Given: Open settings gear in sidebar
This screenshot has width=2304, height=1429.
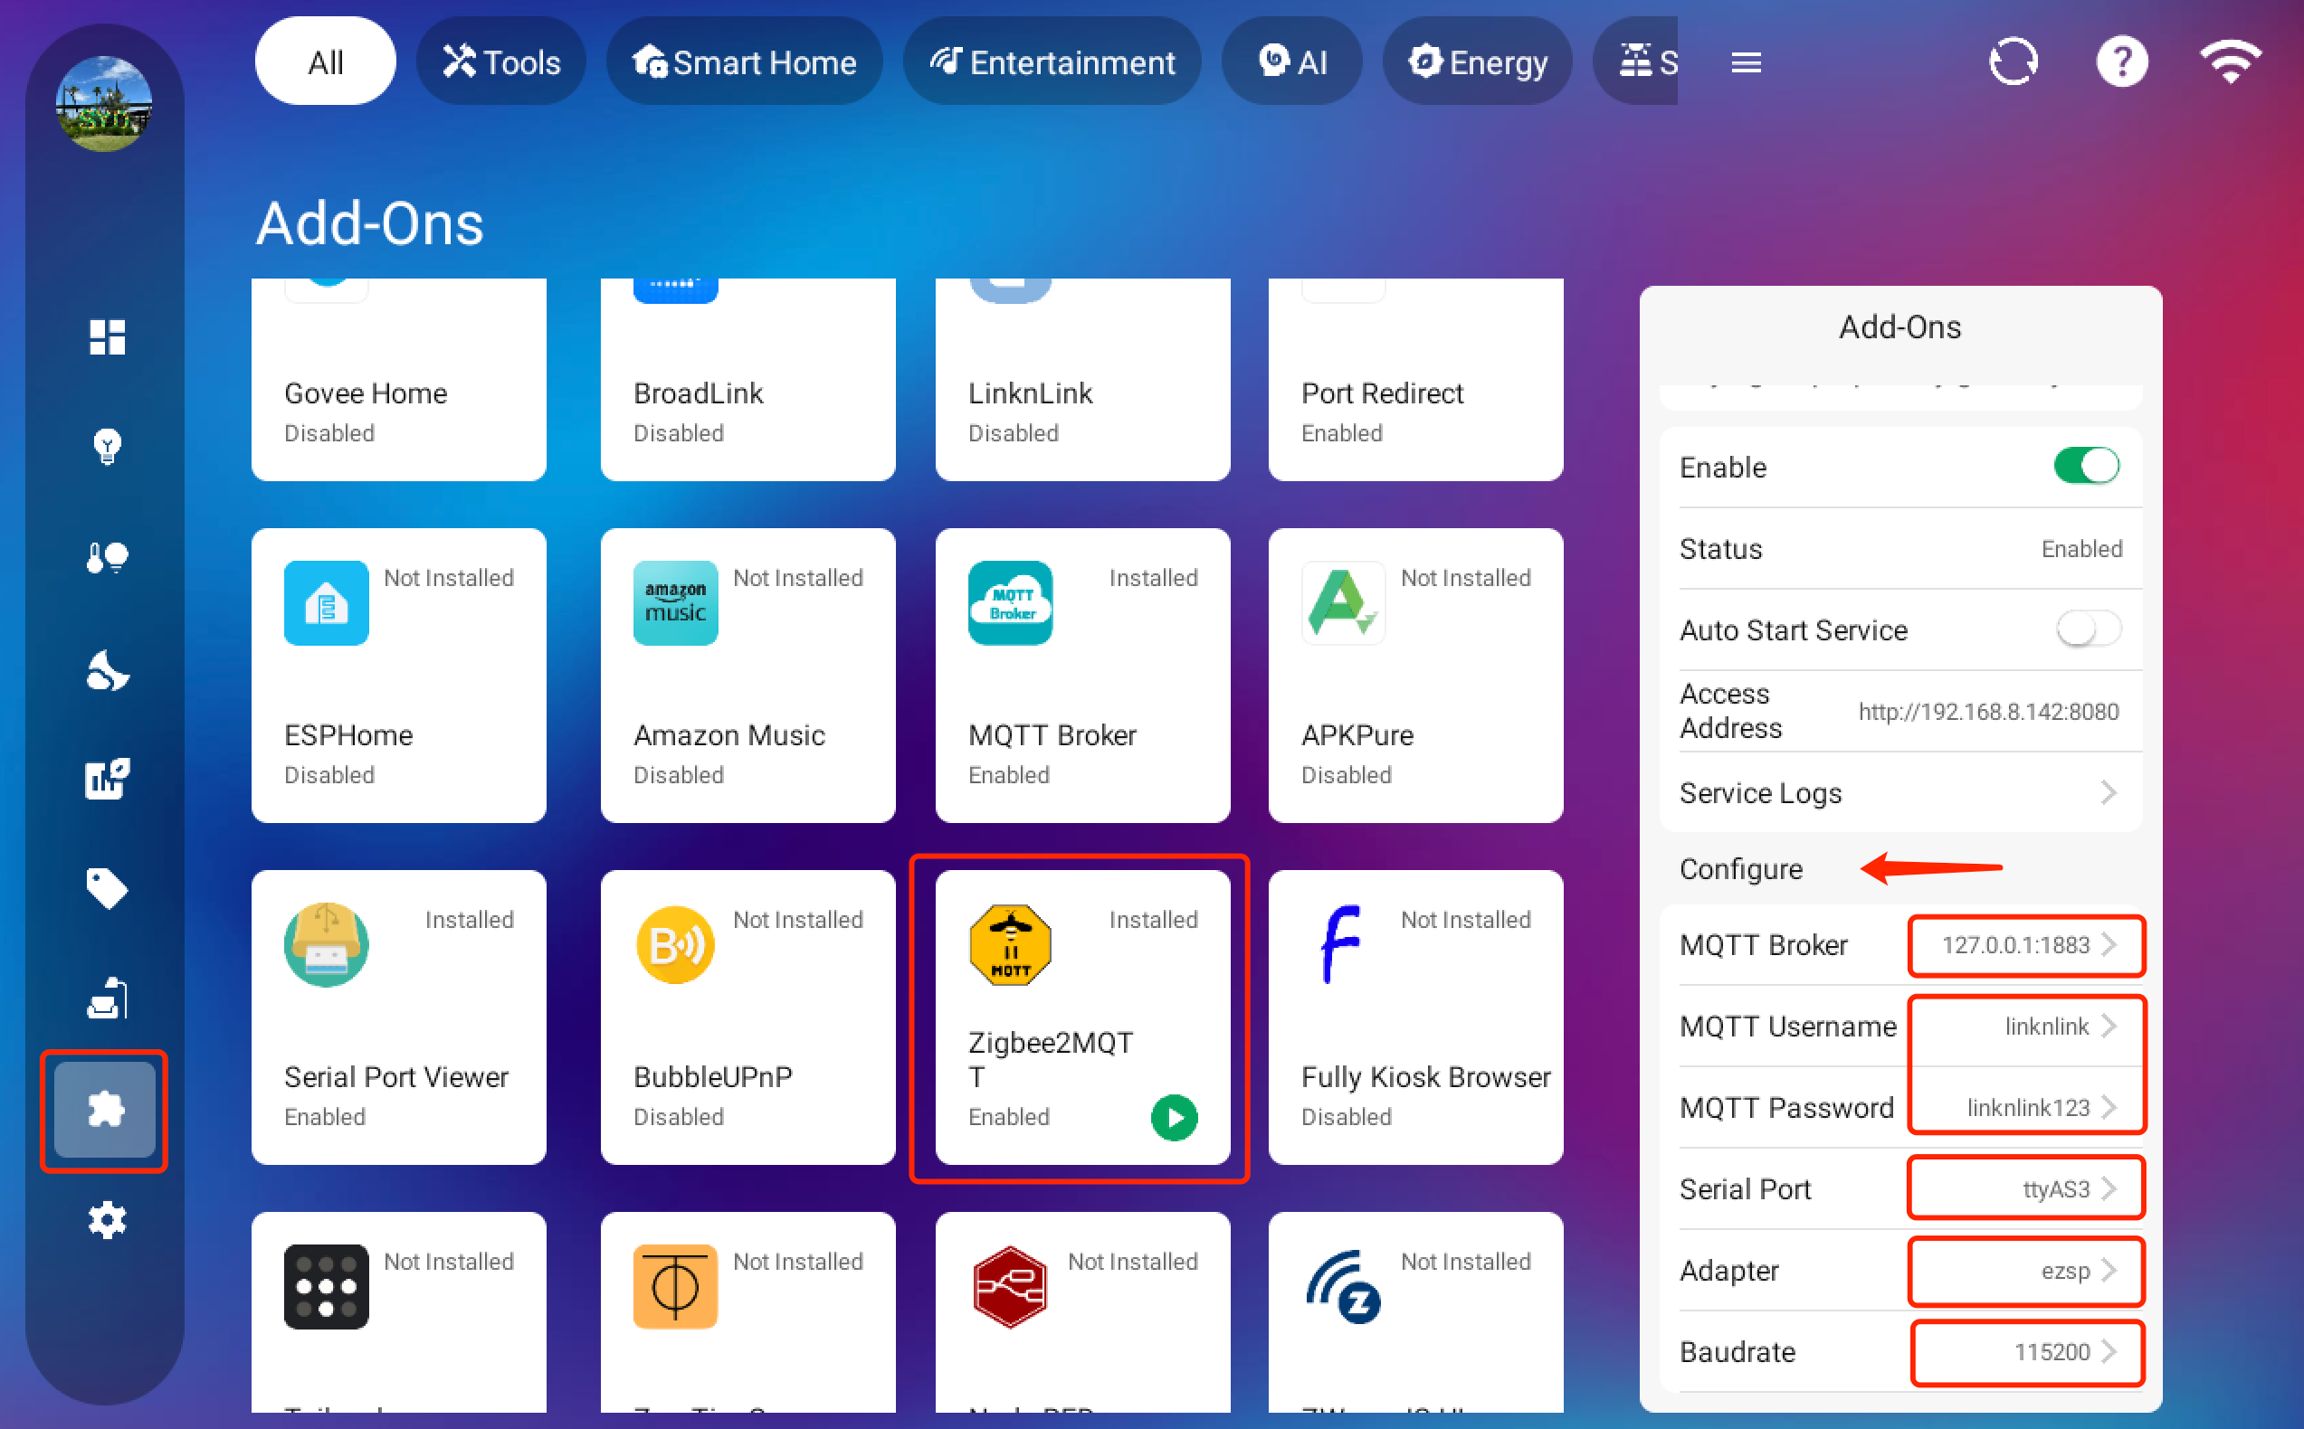Looking at the screenshot, I should [106, 1220].
